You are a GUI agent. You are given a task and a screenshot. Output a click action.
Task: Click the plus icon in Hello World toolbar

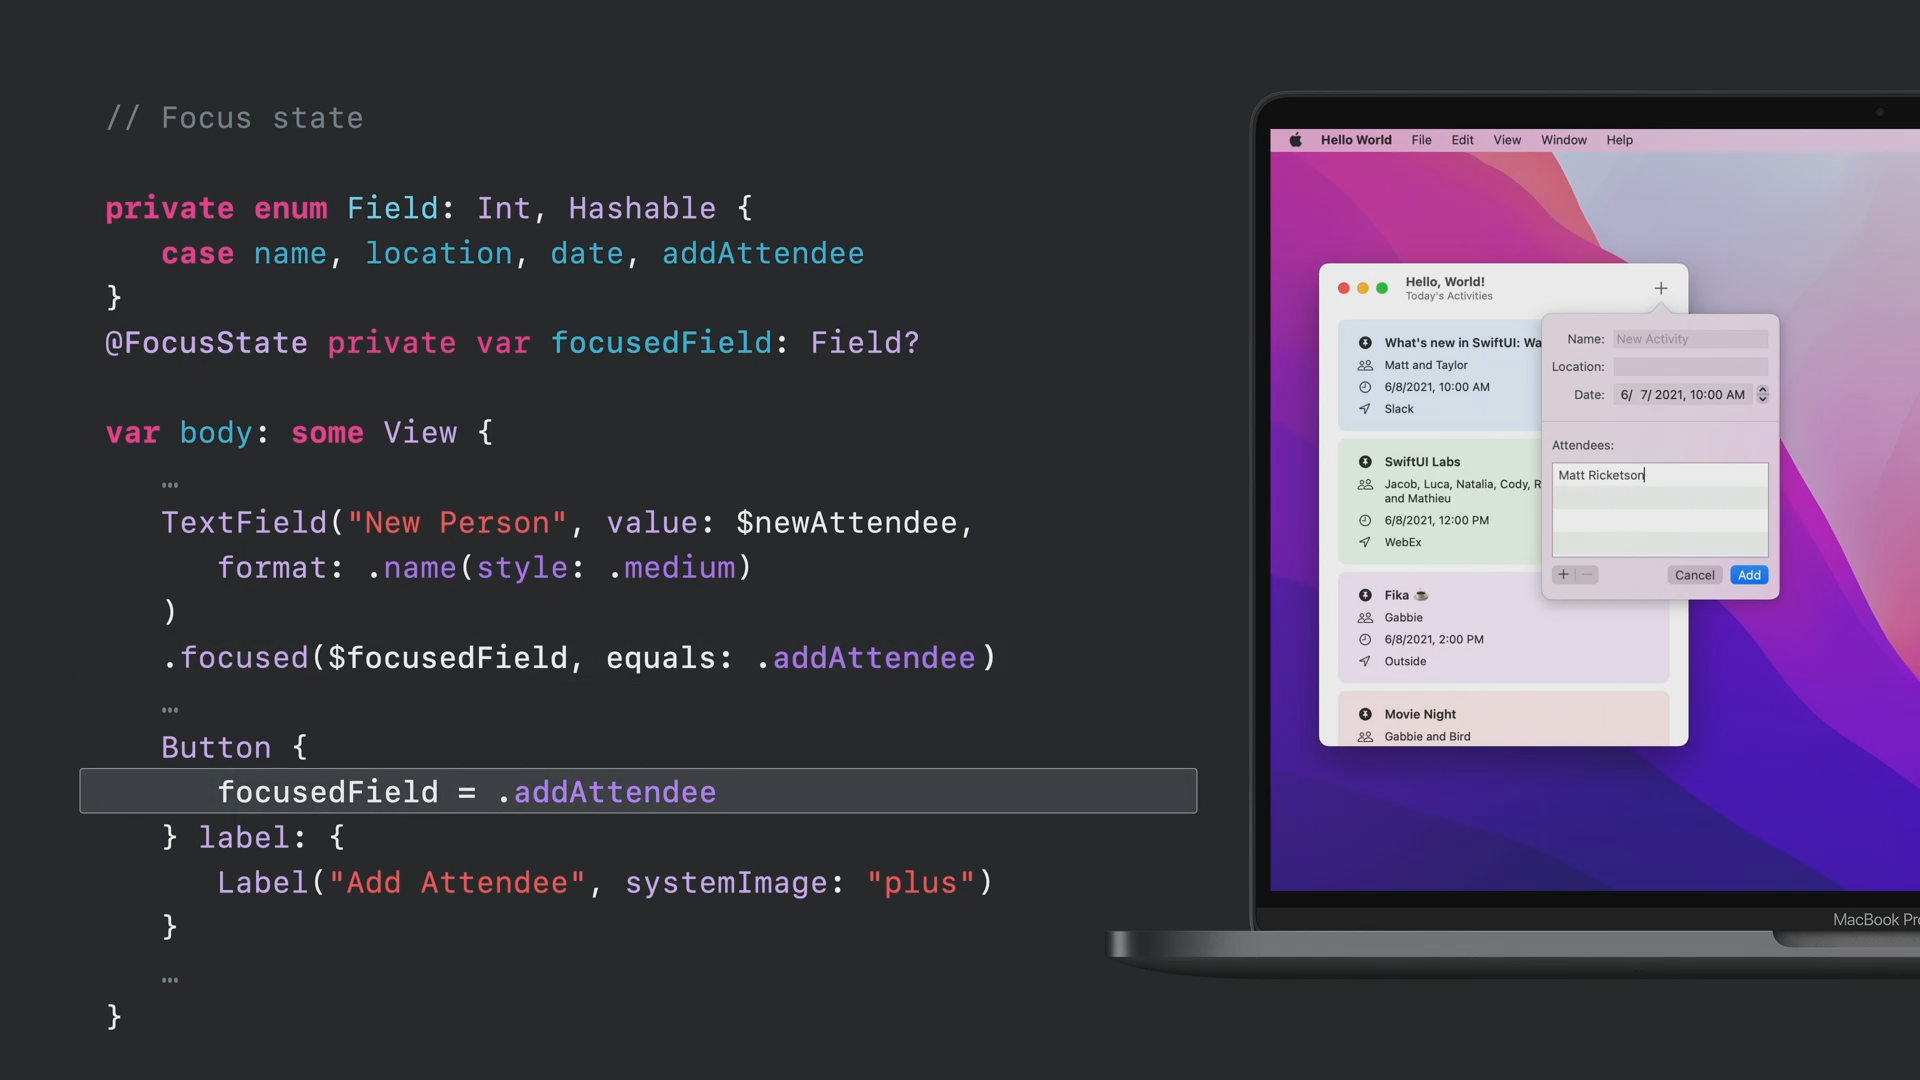(1660, 288)
